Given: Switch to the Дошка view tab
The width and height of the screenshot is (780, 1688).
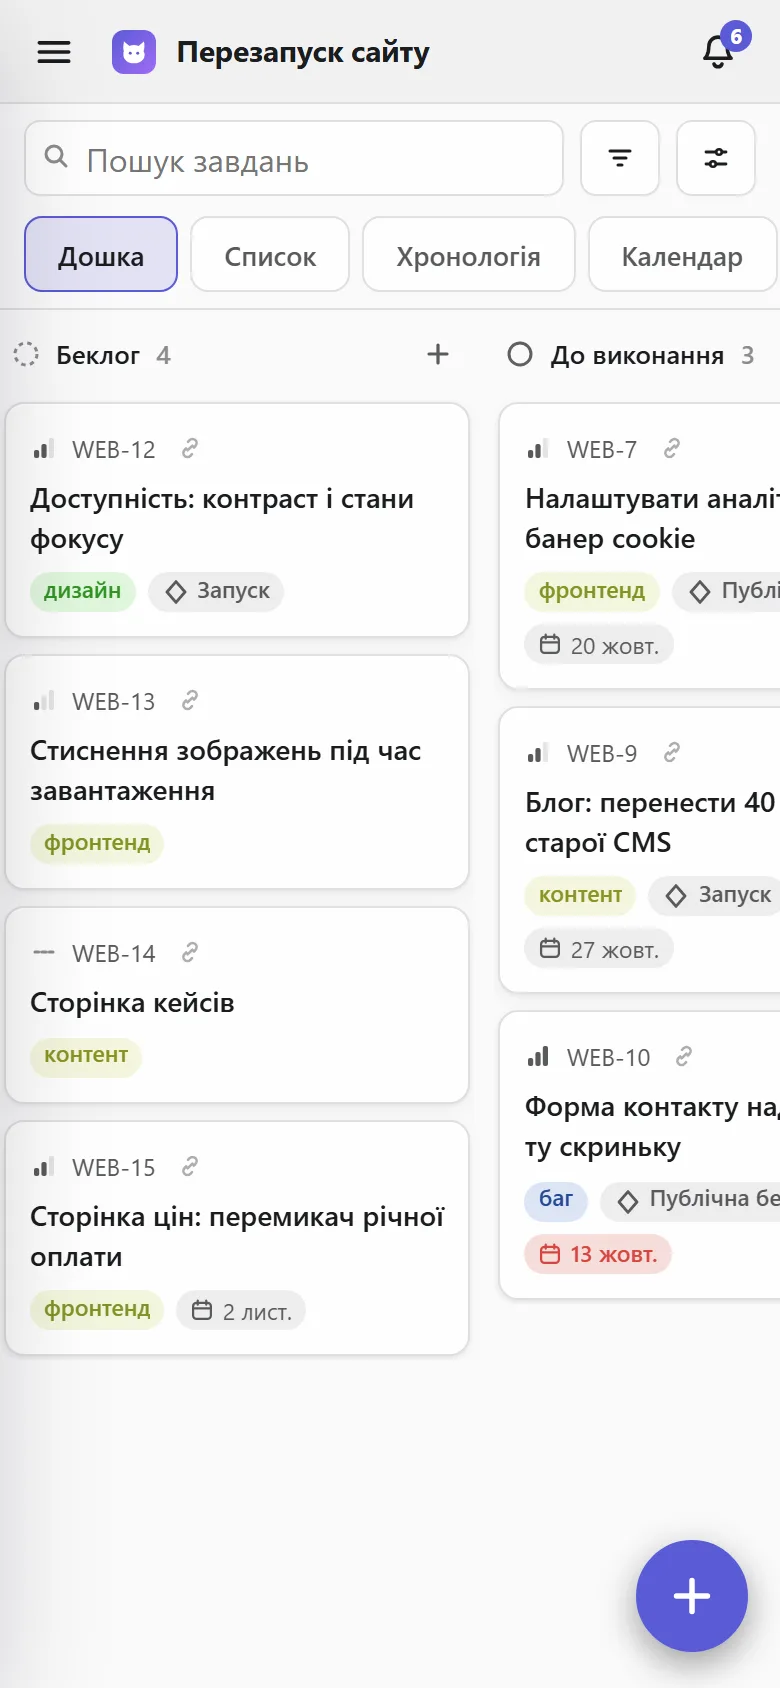Looking at the screenshot, I should (x=101, y=254).
